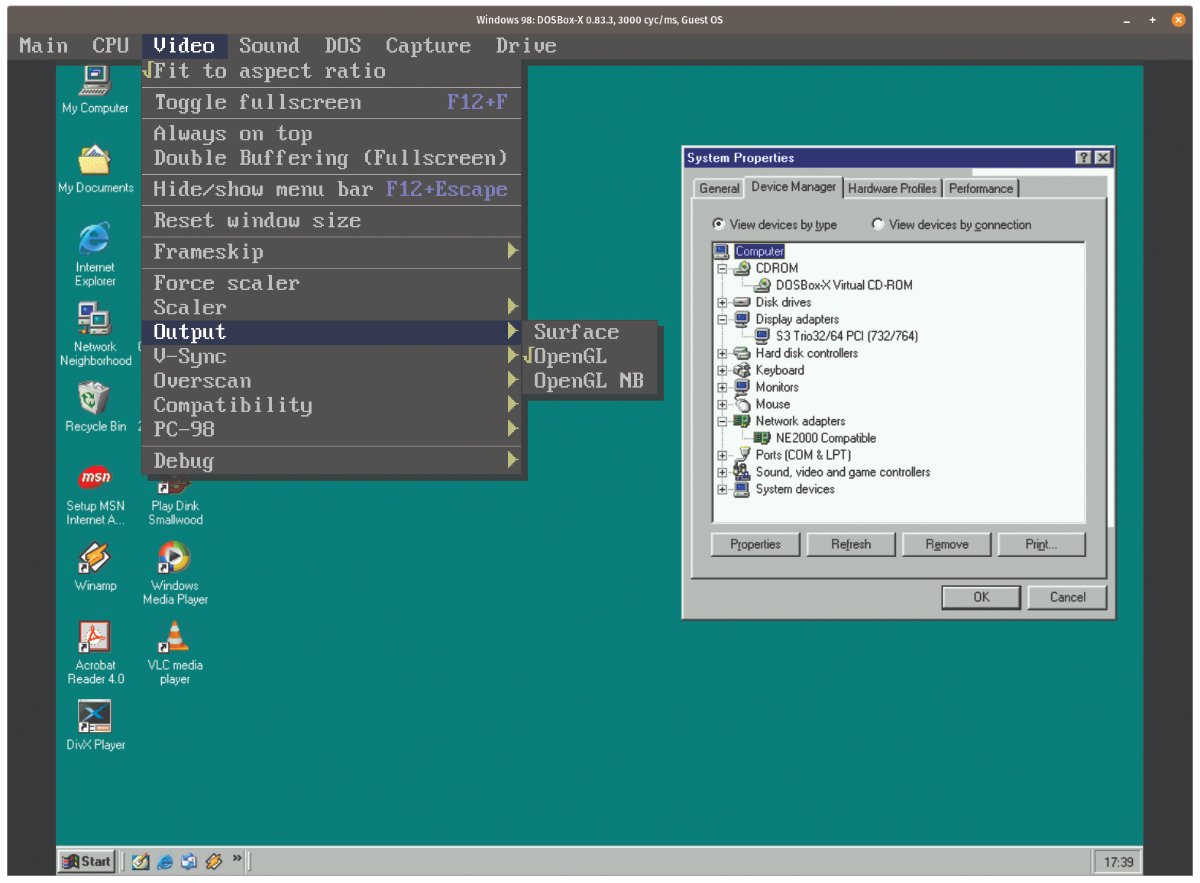Click Winamp quick launch icon on taskbar
This screenshot has width=1200, height=883.
pyautogui.click(x=213, y=861)
